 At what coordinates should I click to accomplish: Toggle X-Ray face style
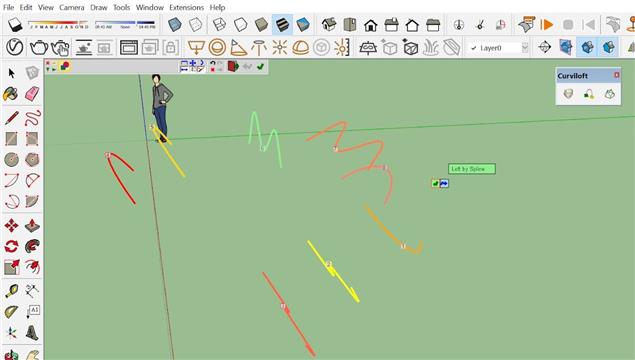pyautogui.click(x=175, y=25)
